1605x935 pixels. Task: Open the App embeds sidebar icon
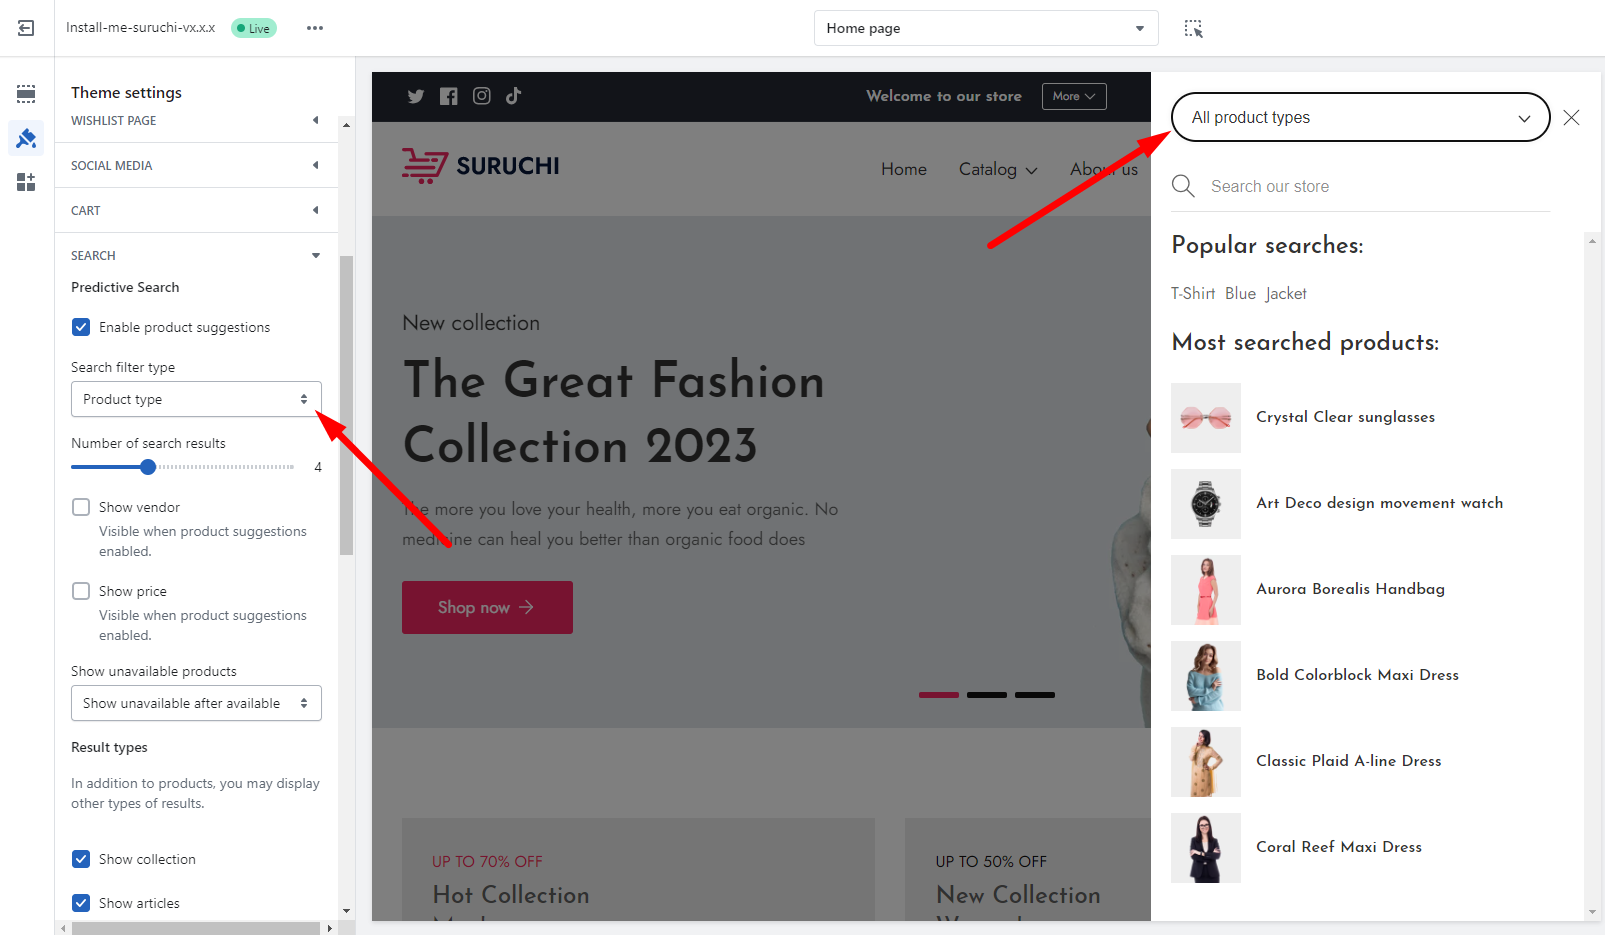click(26, 182)
